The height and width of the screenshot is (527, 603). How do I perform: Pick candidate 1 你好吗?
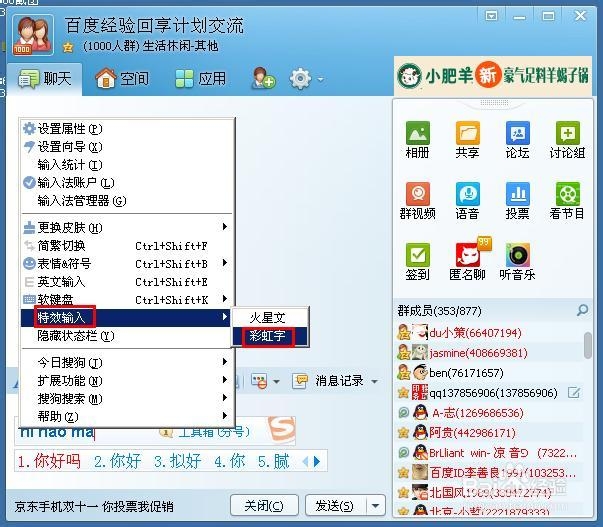click(x=49, y=461)
